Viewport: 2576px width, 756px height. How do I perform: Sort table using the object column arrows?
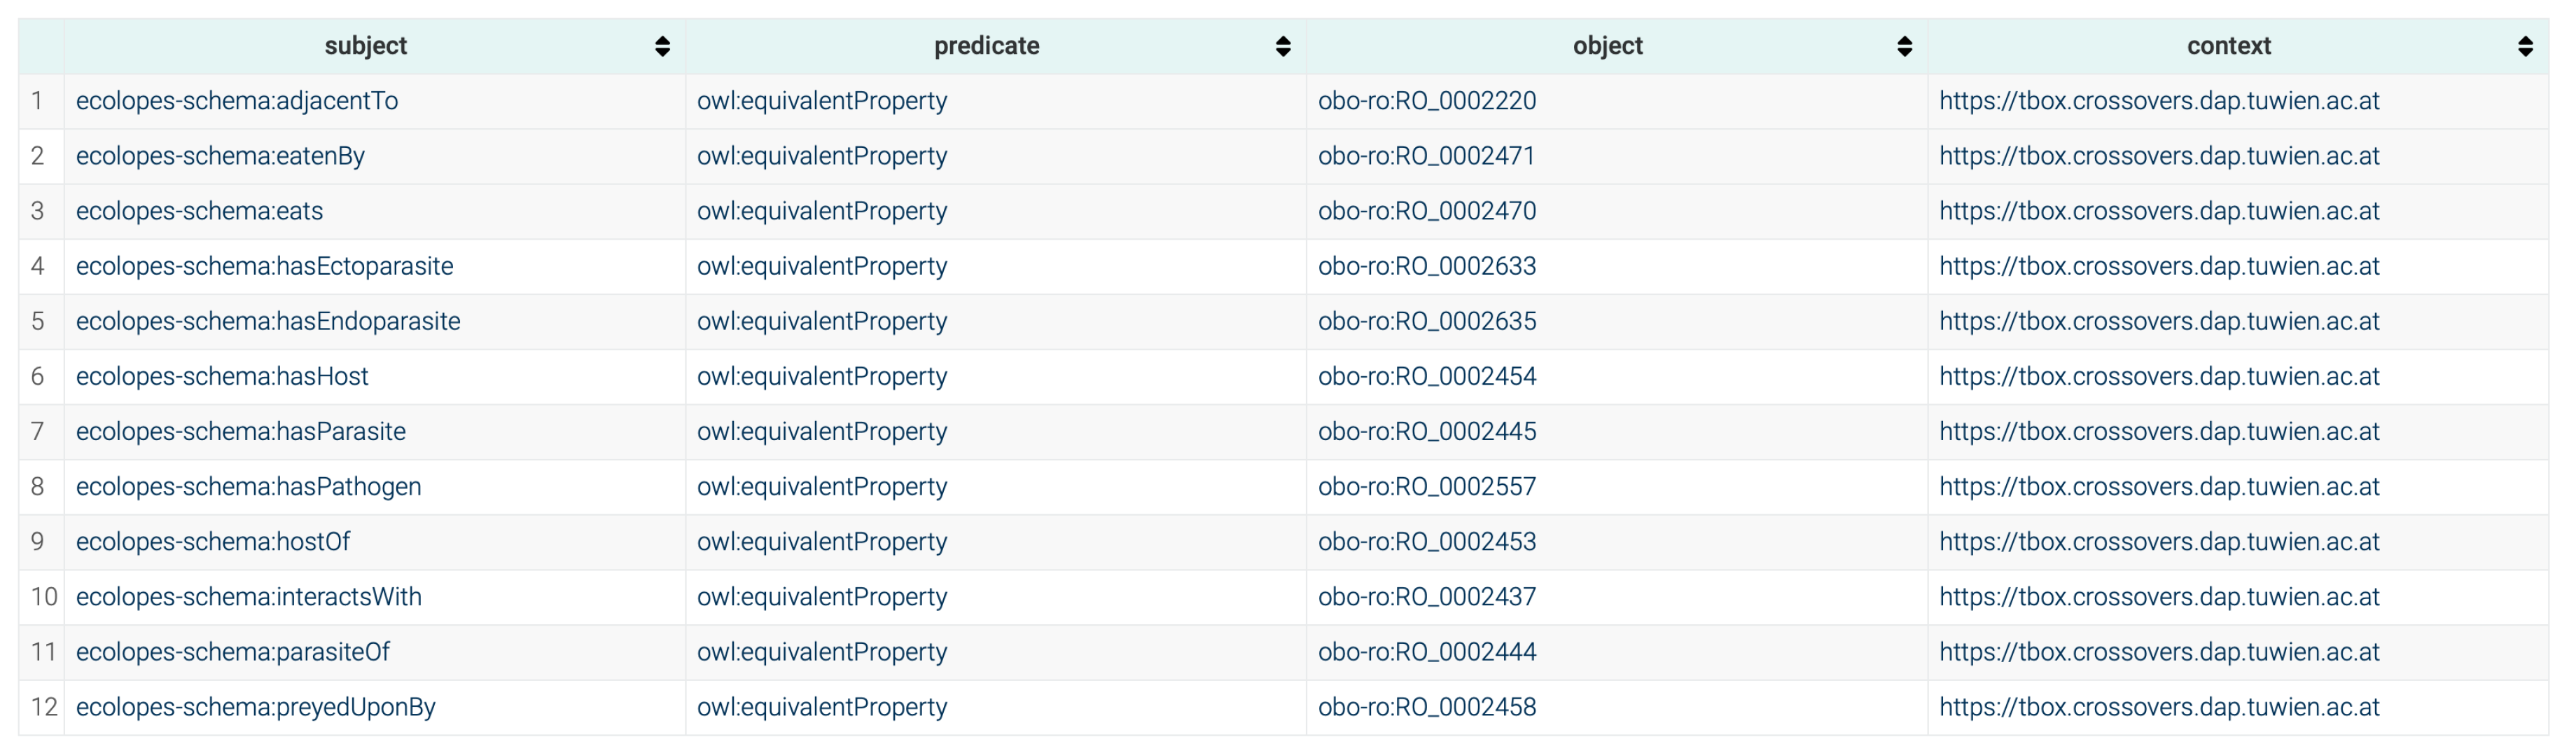1904,46
